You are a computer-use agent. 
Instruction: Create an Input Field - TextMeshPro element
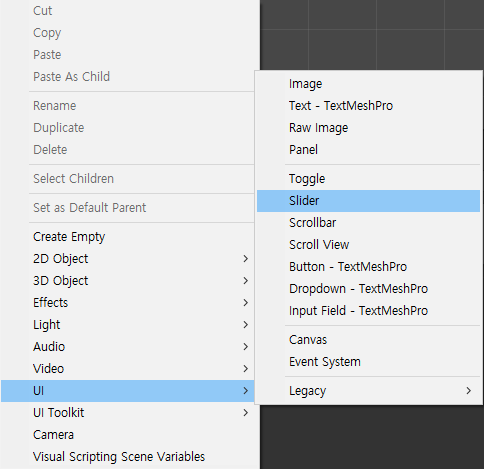368,311
